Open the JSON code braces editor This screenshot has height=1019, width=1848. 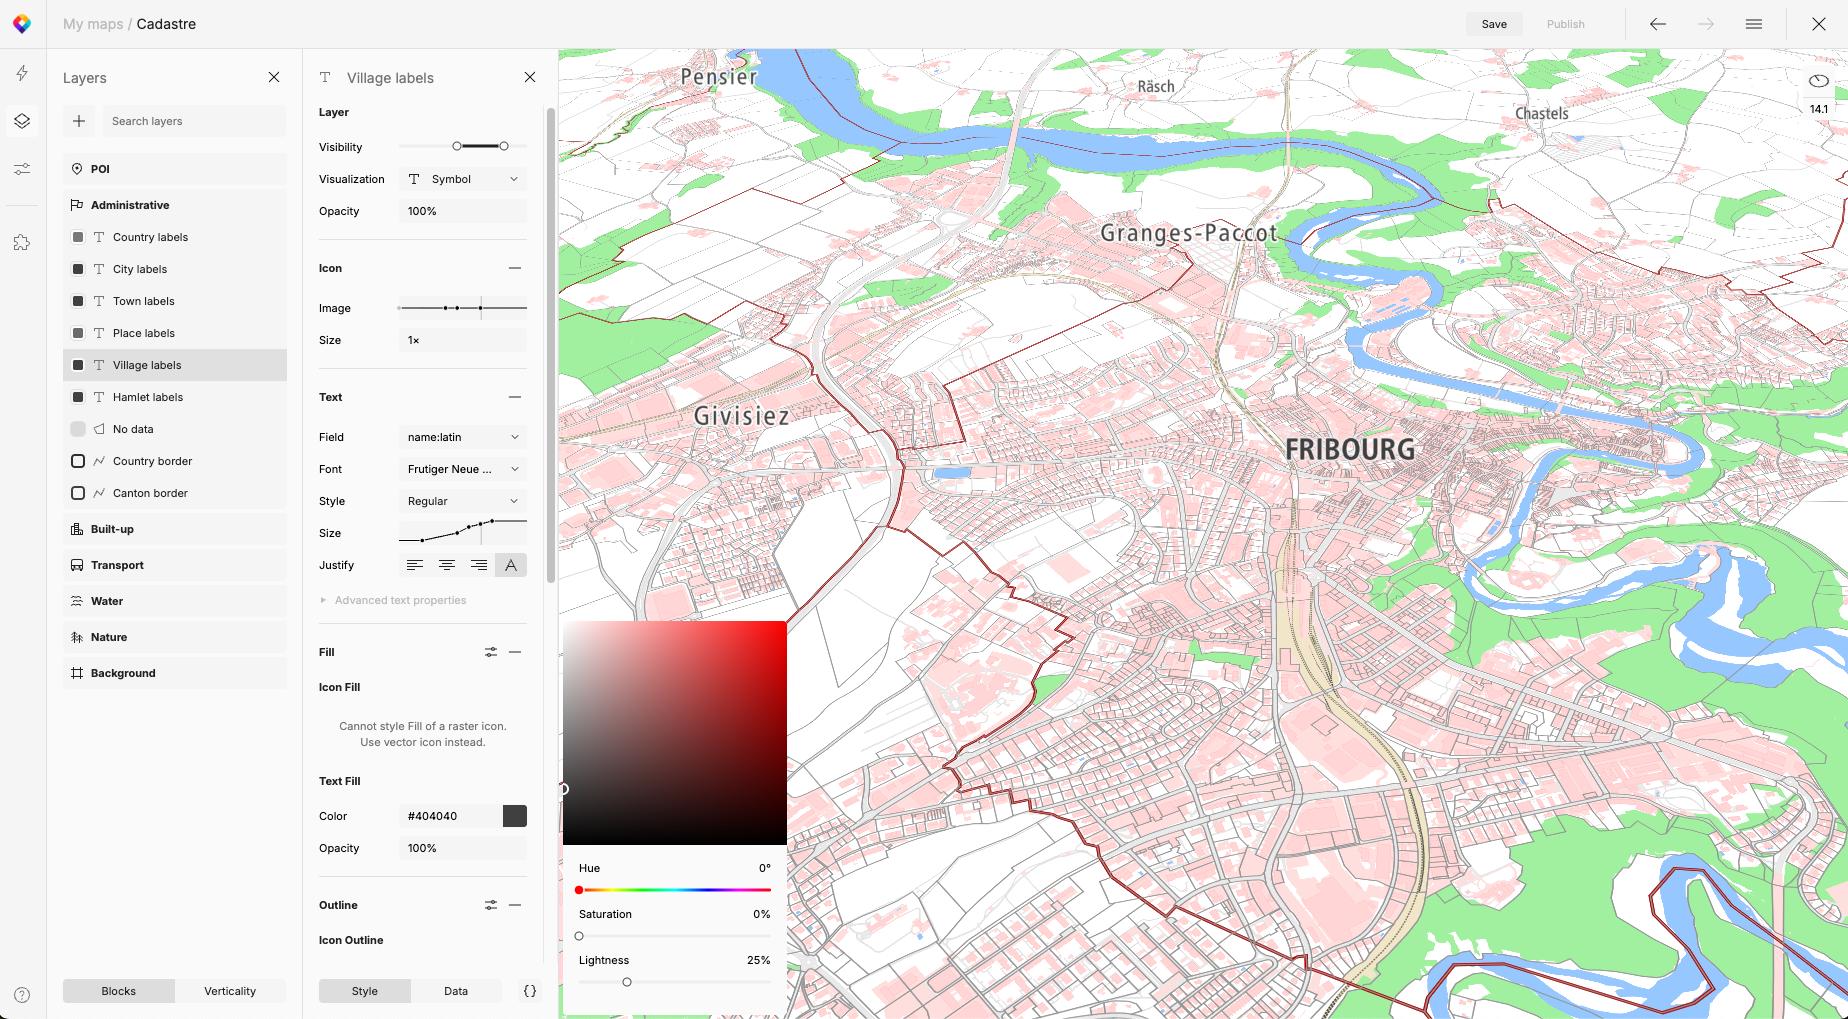click(530, 991)
